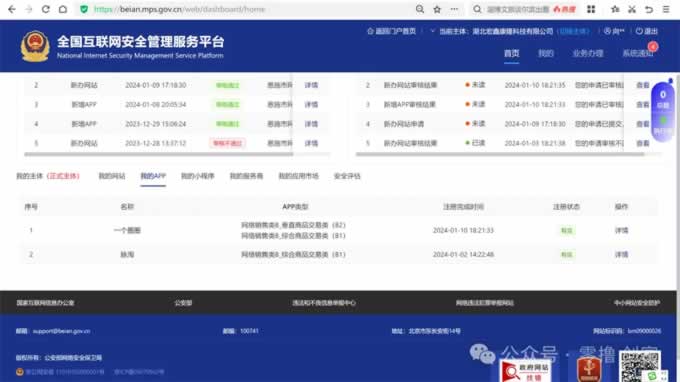The image size is (680, 382).
Task: Open the browser hamburger menu
Action: click(666, 9)
